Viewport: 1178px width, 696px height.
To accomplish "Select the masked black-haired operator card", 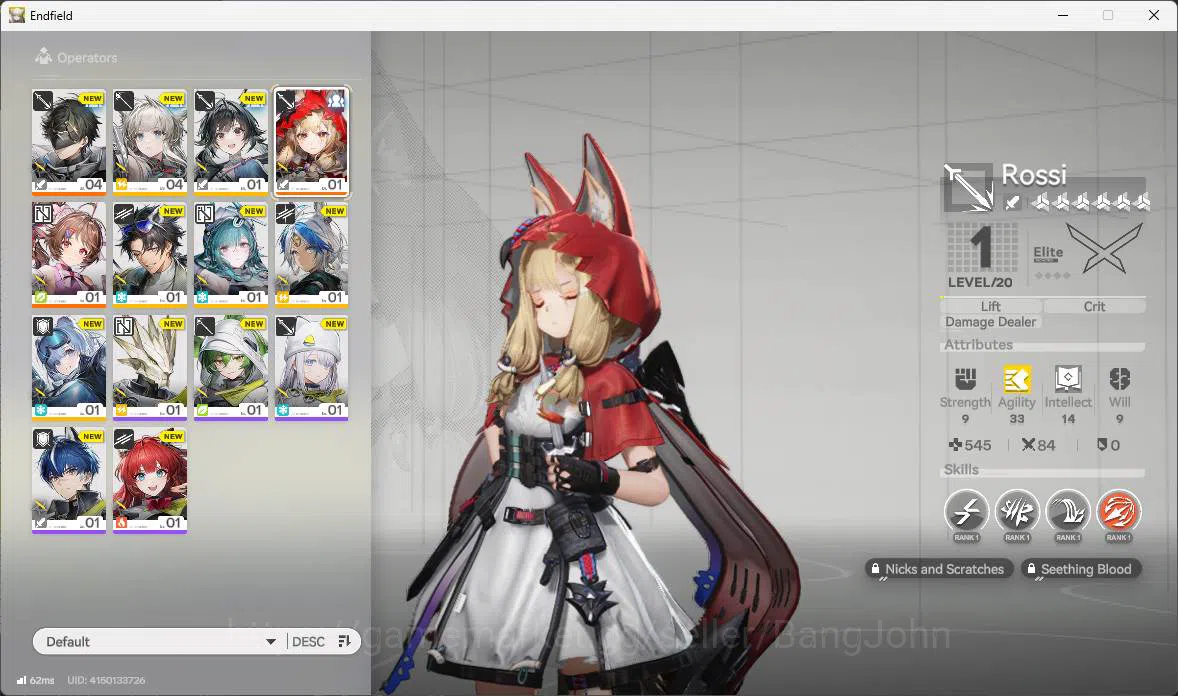I will (68, 142).
